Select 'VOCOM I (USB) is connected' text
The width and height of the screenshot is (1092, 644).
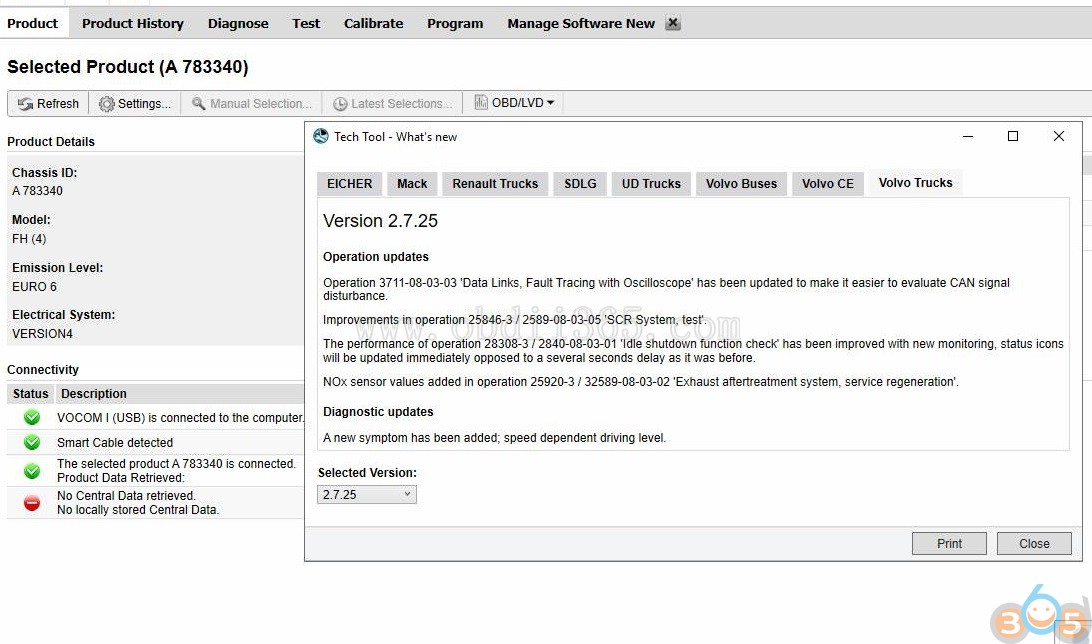point(180,418)
